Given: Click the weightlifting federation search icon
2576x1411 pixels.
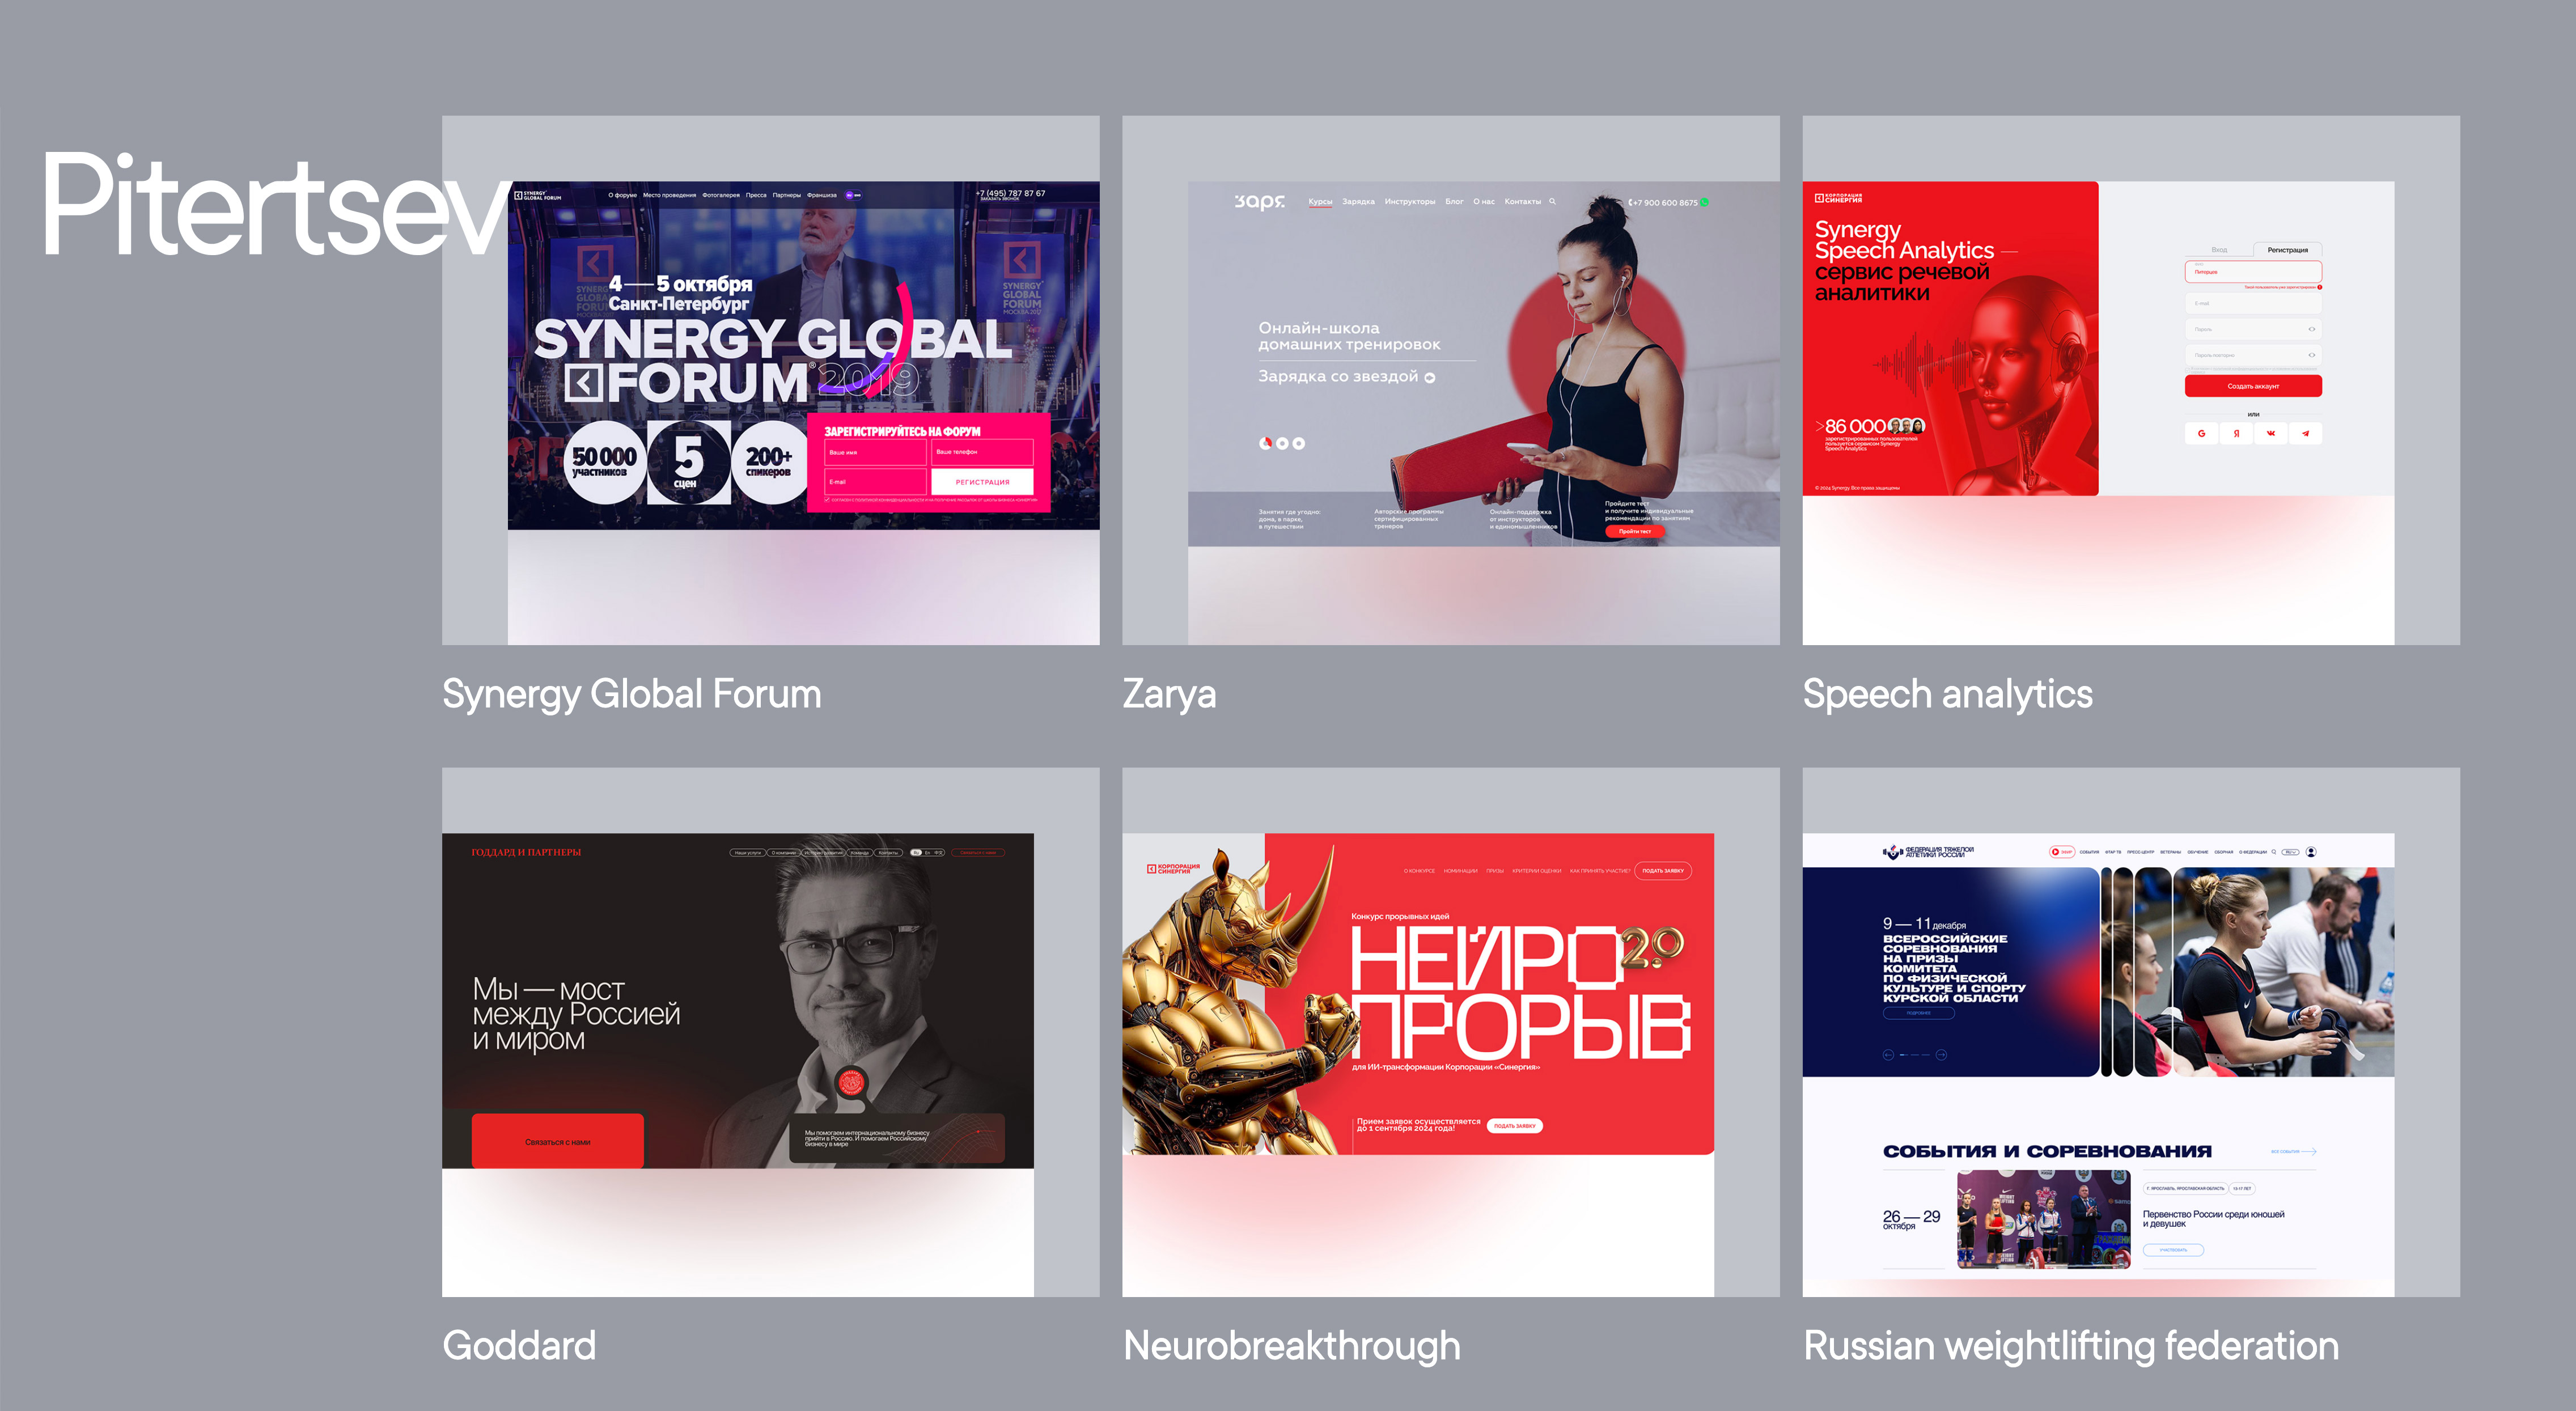Looking at the screenshot, I should 2274,852.
